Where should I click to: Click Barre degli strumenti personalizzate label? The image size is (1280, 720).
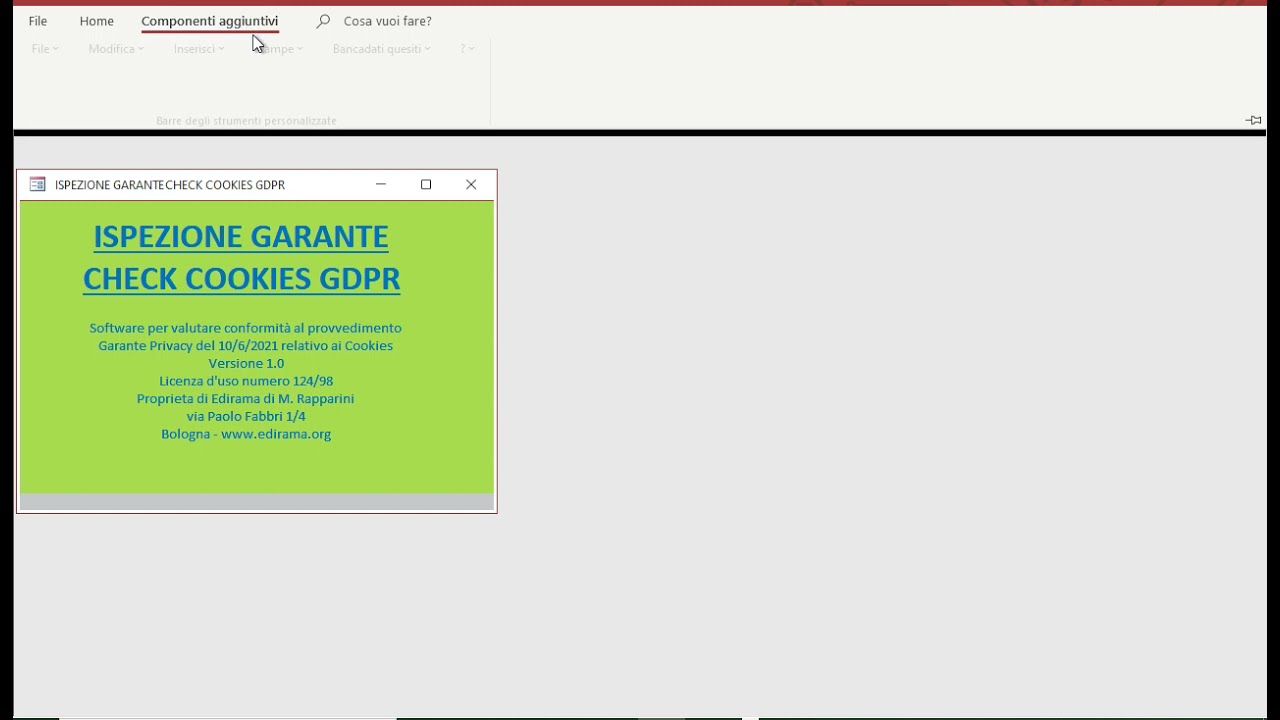point(246,121)
